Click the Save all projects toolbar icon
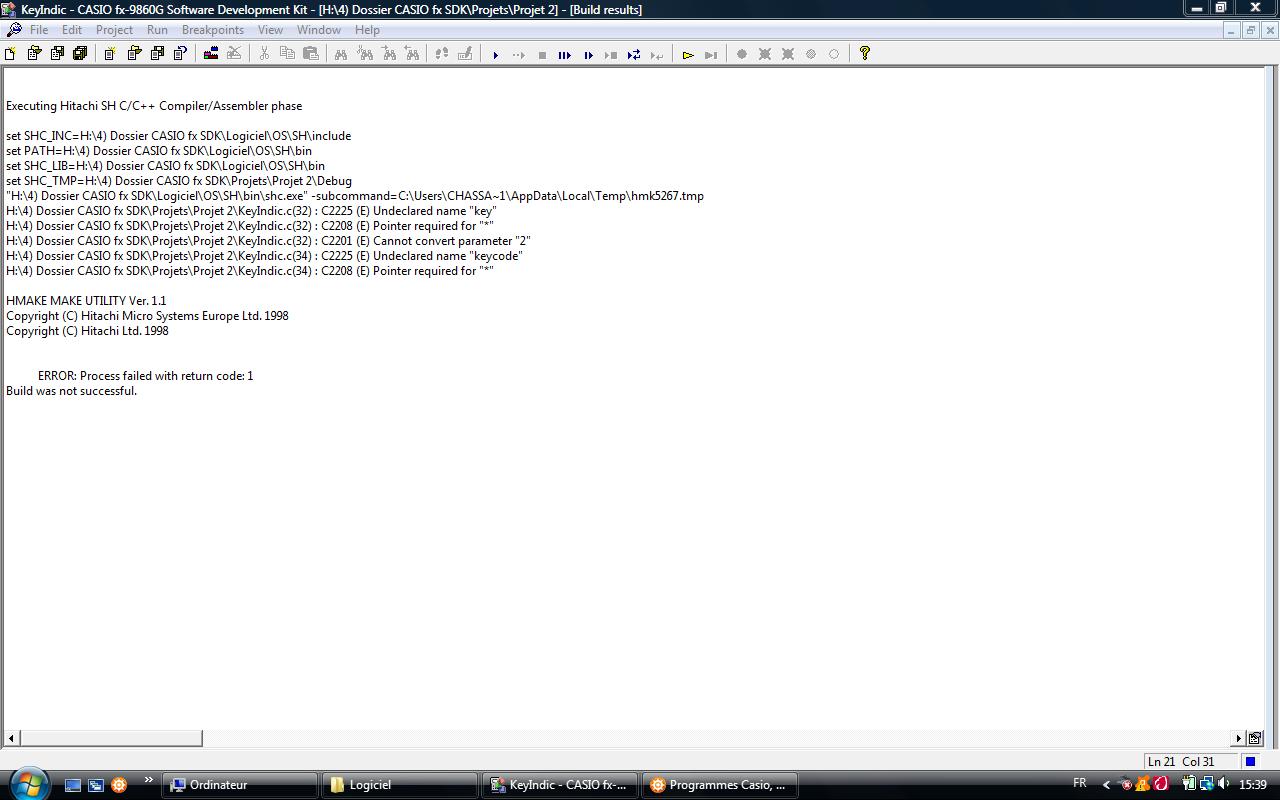The width and height of the screenshot is (1280, 800). pos(80,54)
